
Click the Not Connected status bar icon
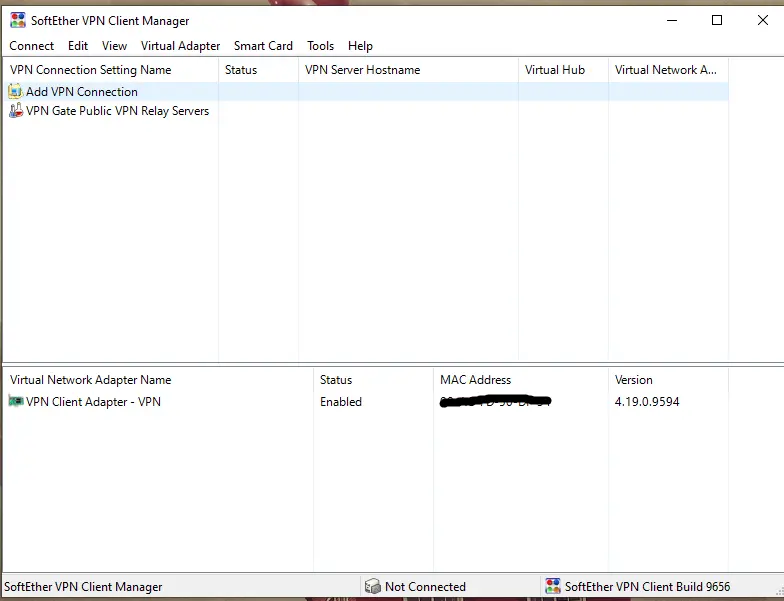tap(372, 586)
